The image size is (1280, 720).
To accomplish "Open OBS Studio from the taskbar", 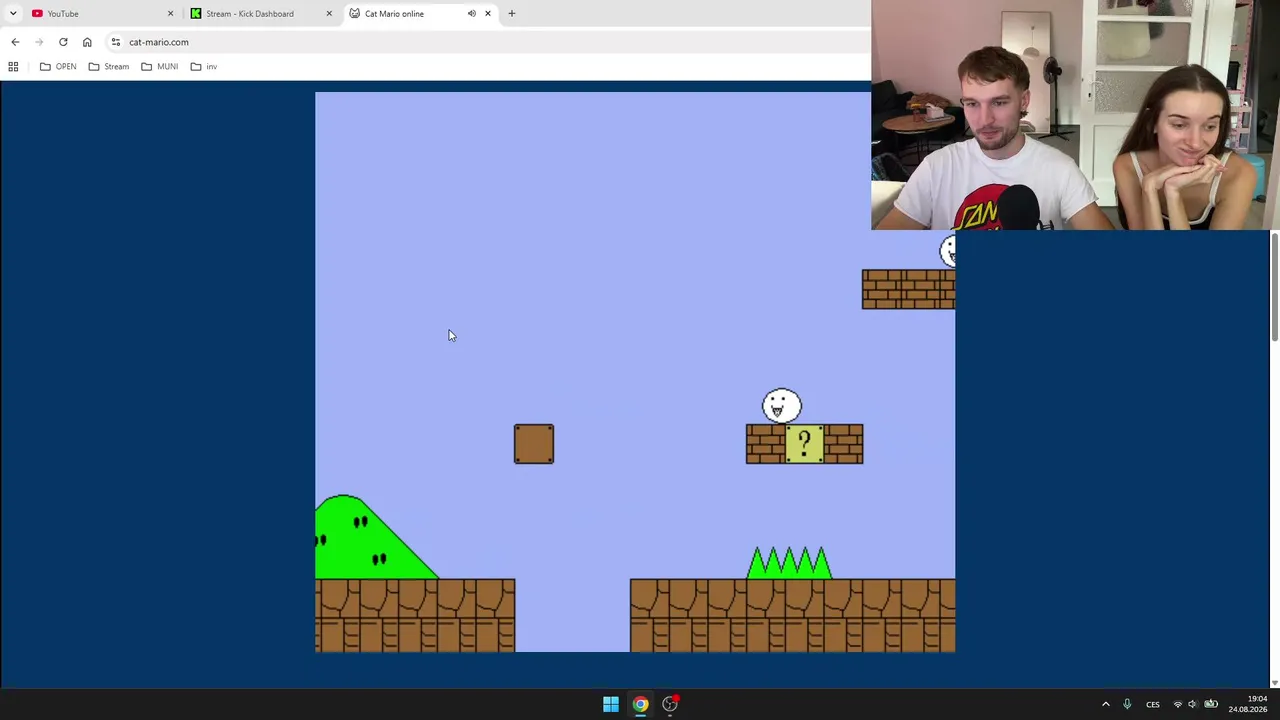I will pos(670,704).
